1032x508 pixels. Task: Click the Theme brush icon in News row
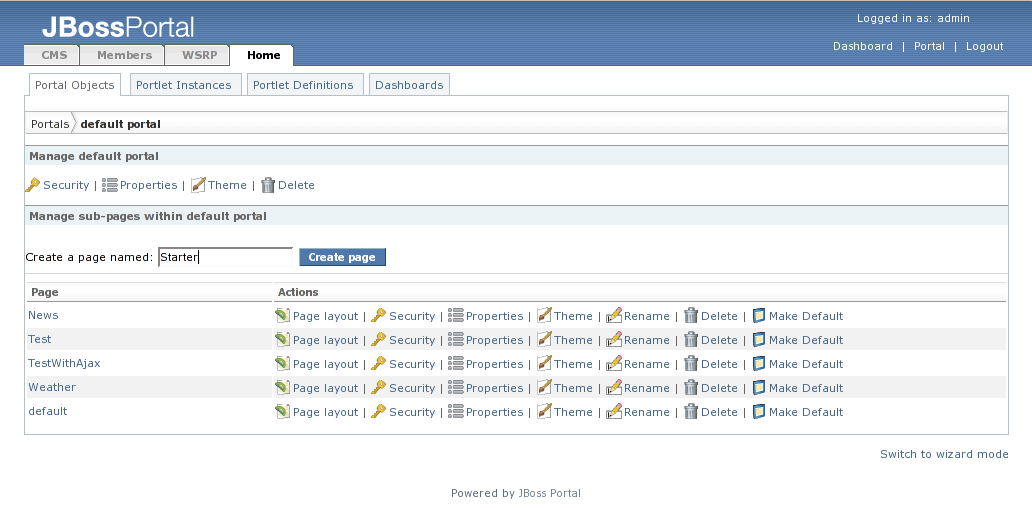[x=544, y=316]
